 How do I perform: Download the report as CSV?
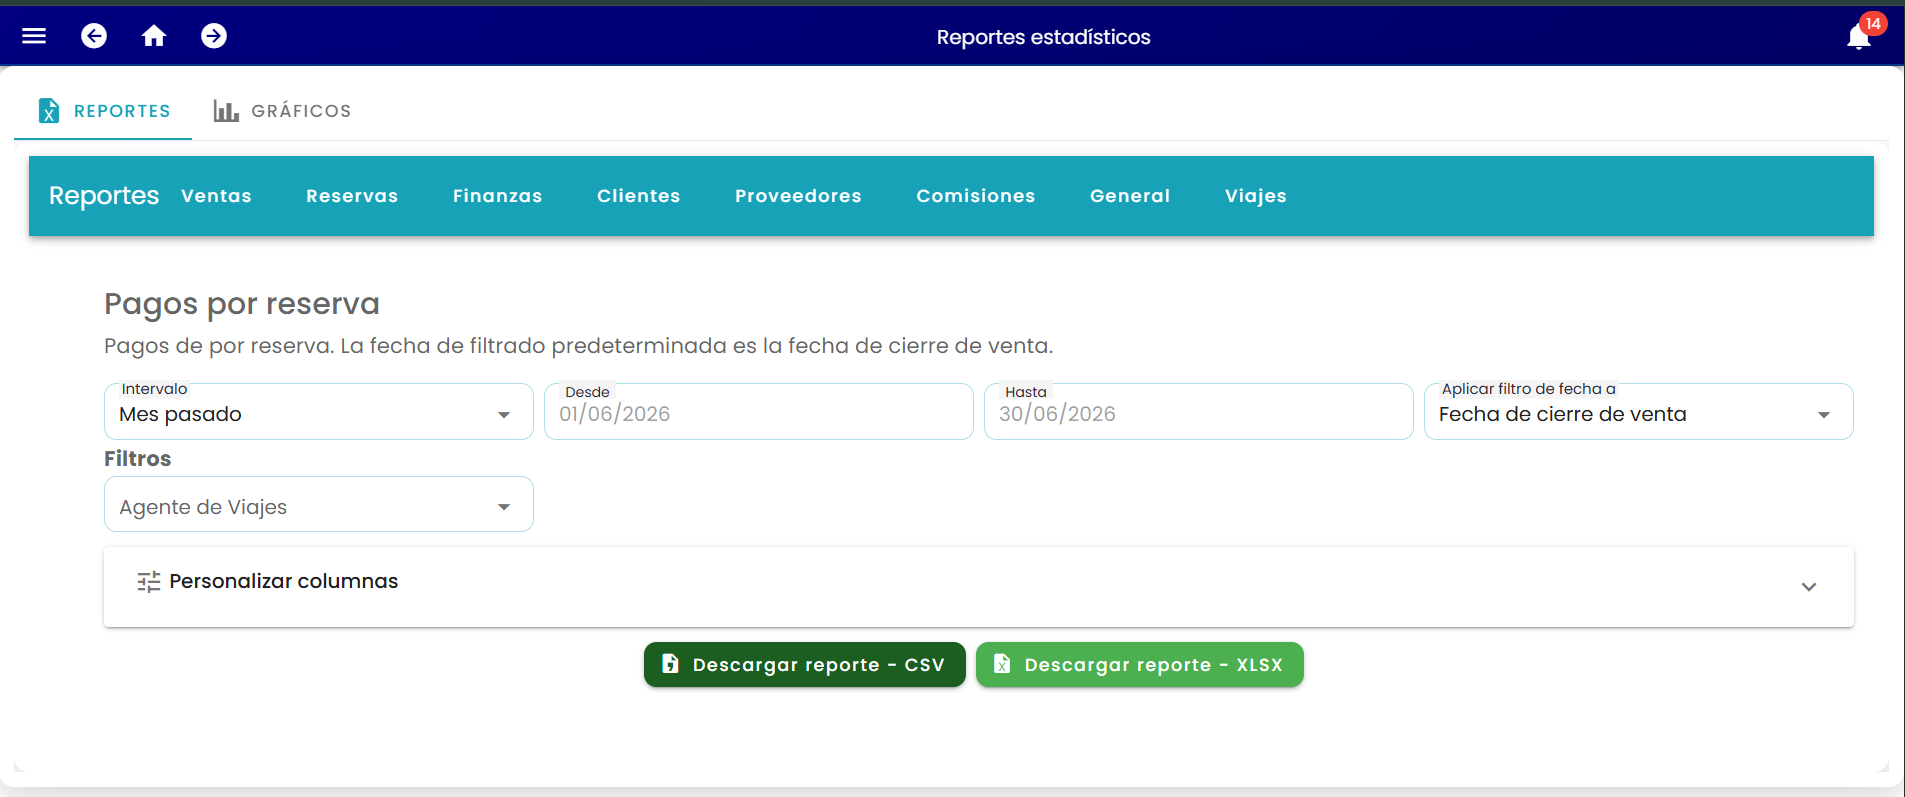[x=805, y=665]
